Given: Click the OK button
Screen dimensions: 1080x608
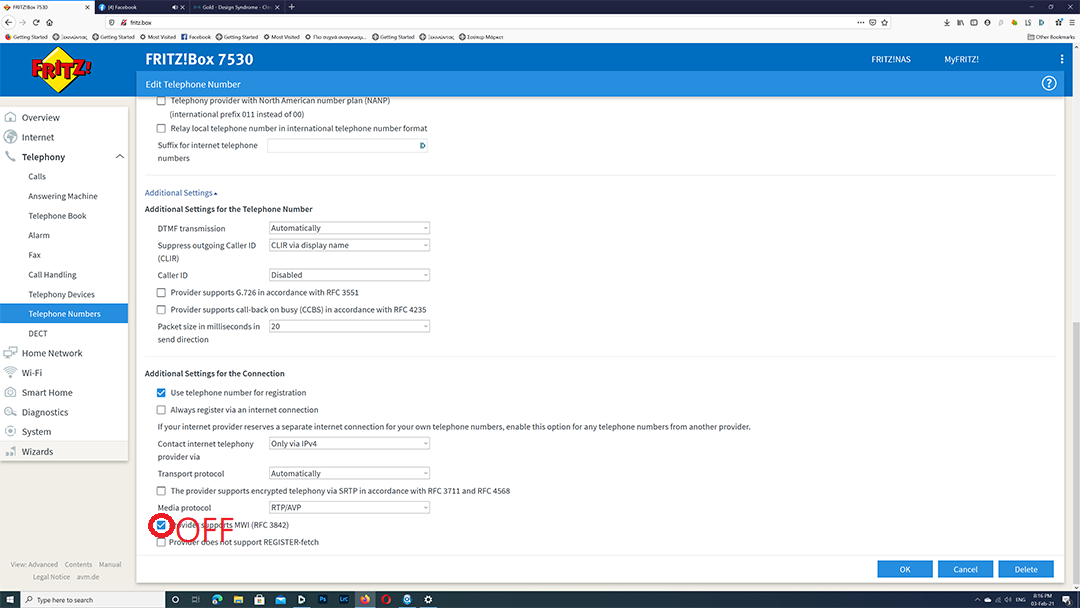Looking at the screenshot, I should 904,569.
